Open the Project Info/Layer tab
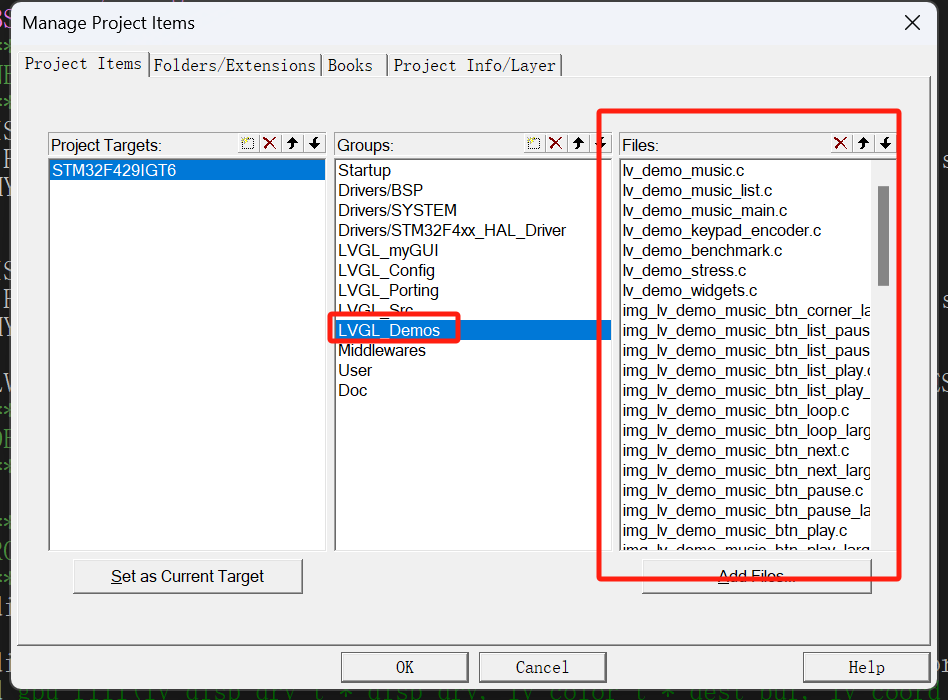 474,65
